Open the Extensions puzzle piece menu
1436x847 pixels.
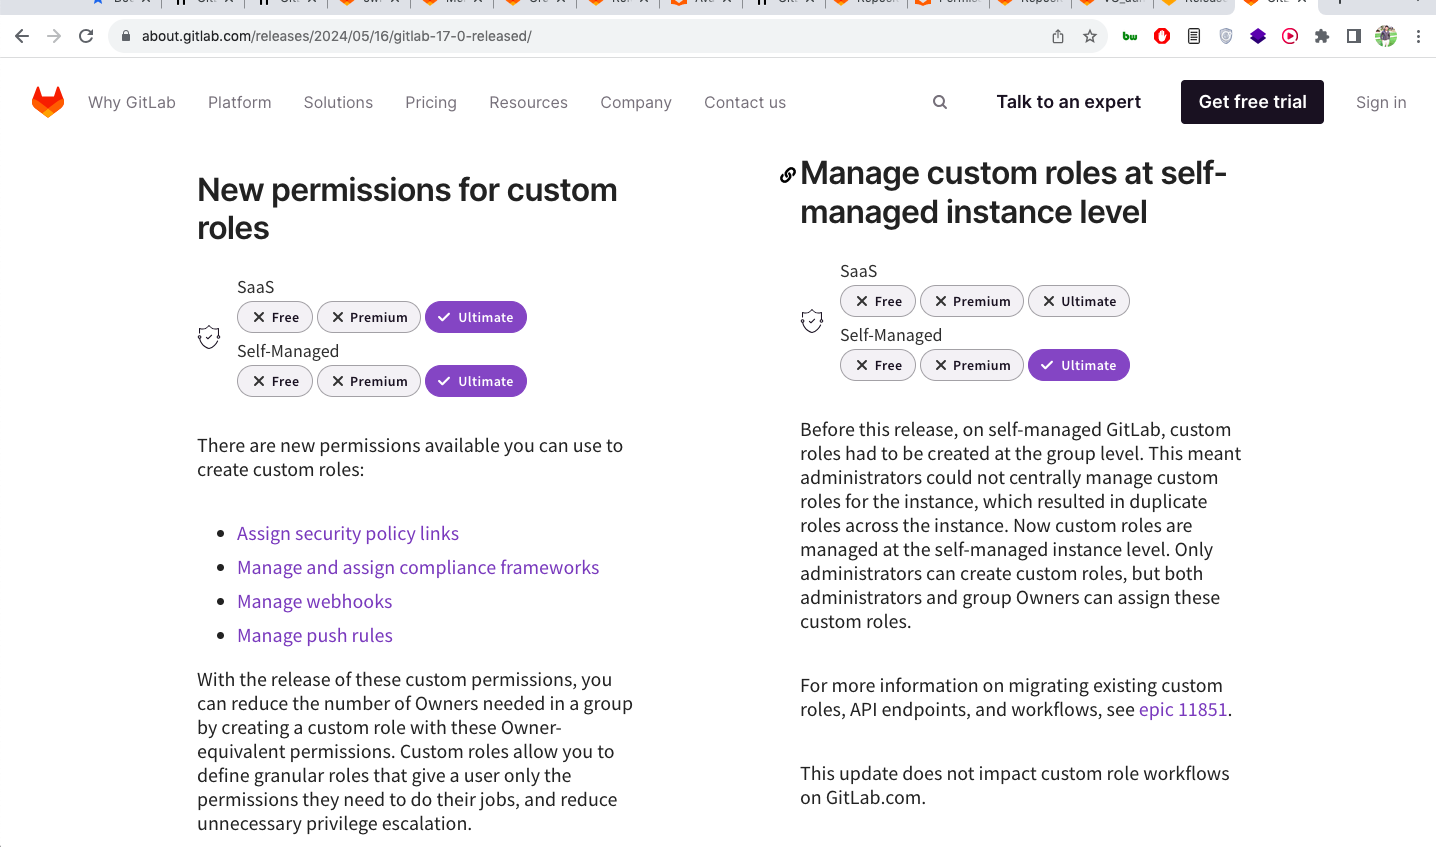1322,36
